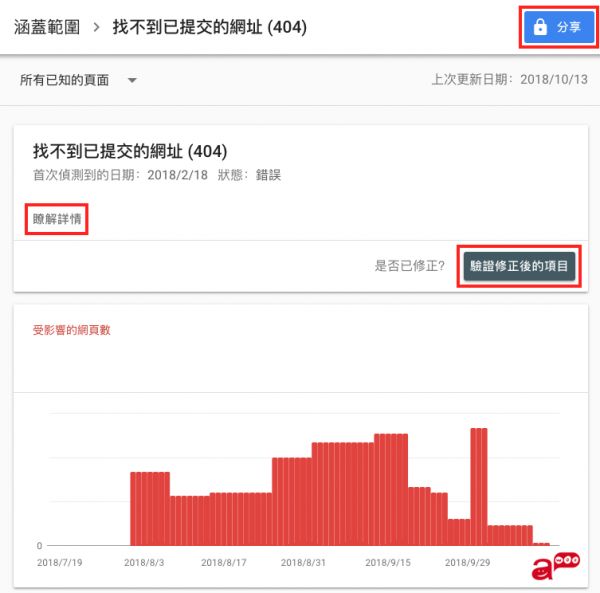This screenshot has height=593, width=600.
Task: Click 首次偵測到的日期 2018/2/18 text
Action: tap(120, 175)
